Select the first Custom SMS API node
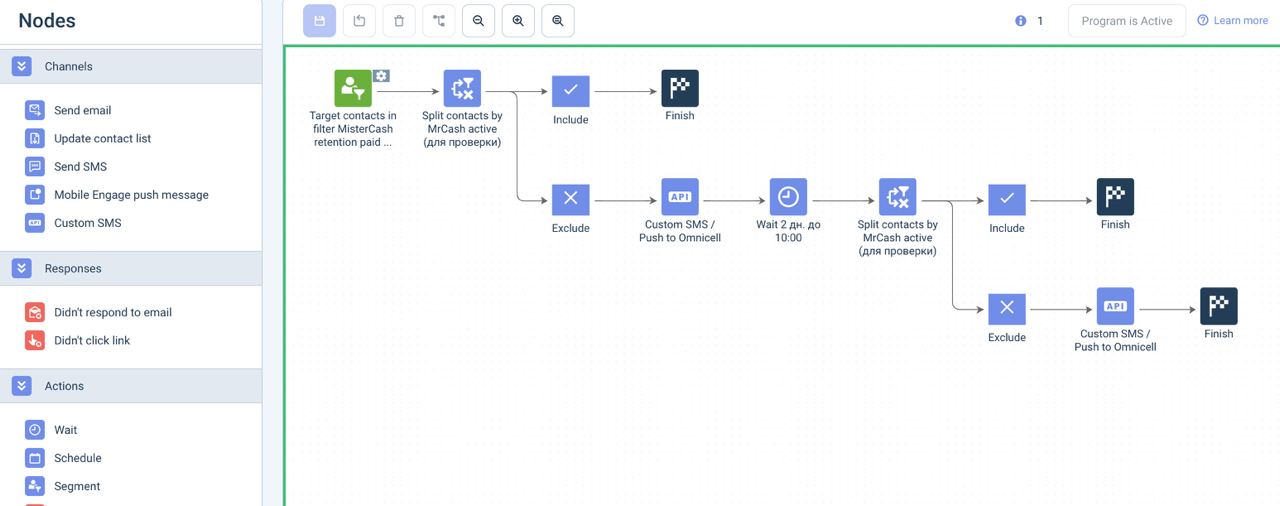The height and width of the screenshot is (506, 1280). pos(680,197)
